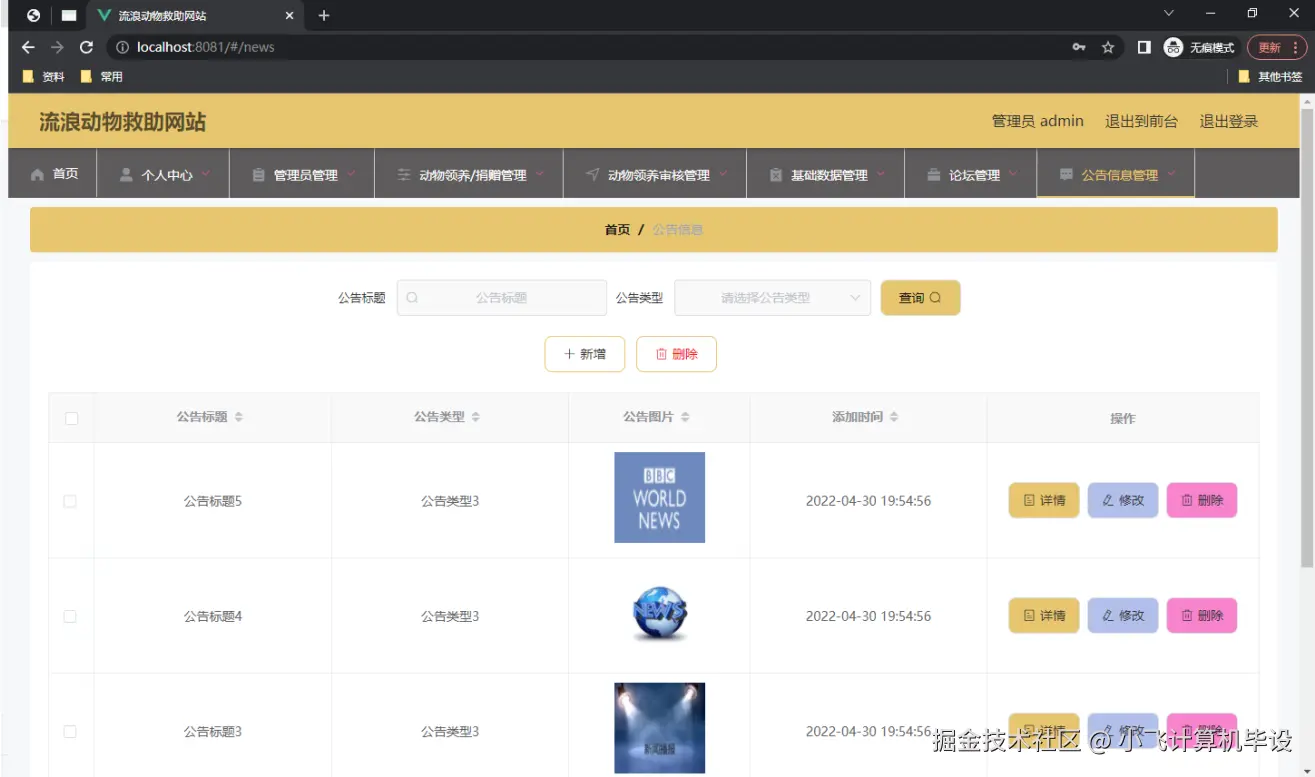Image resolution: width=1315 pixels, height=777 pixels.
Task: Click the search icon in 公告标题 field
Action: click(412, 298)
